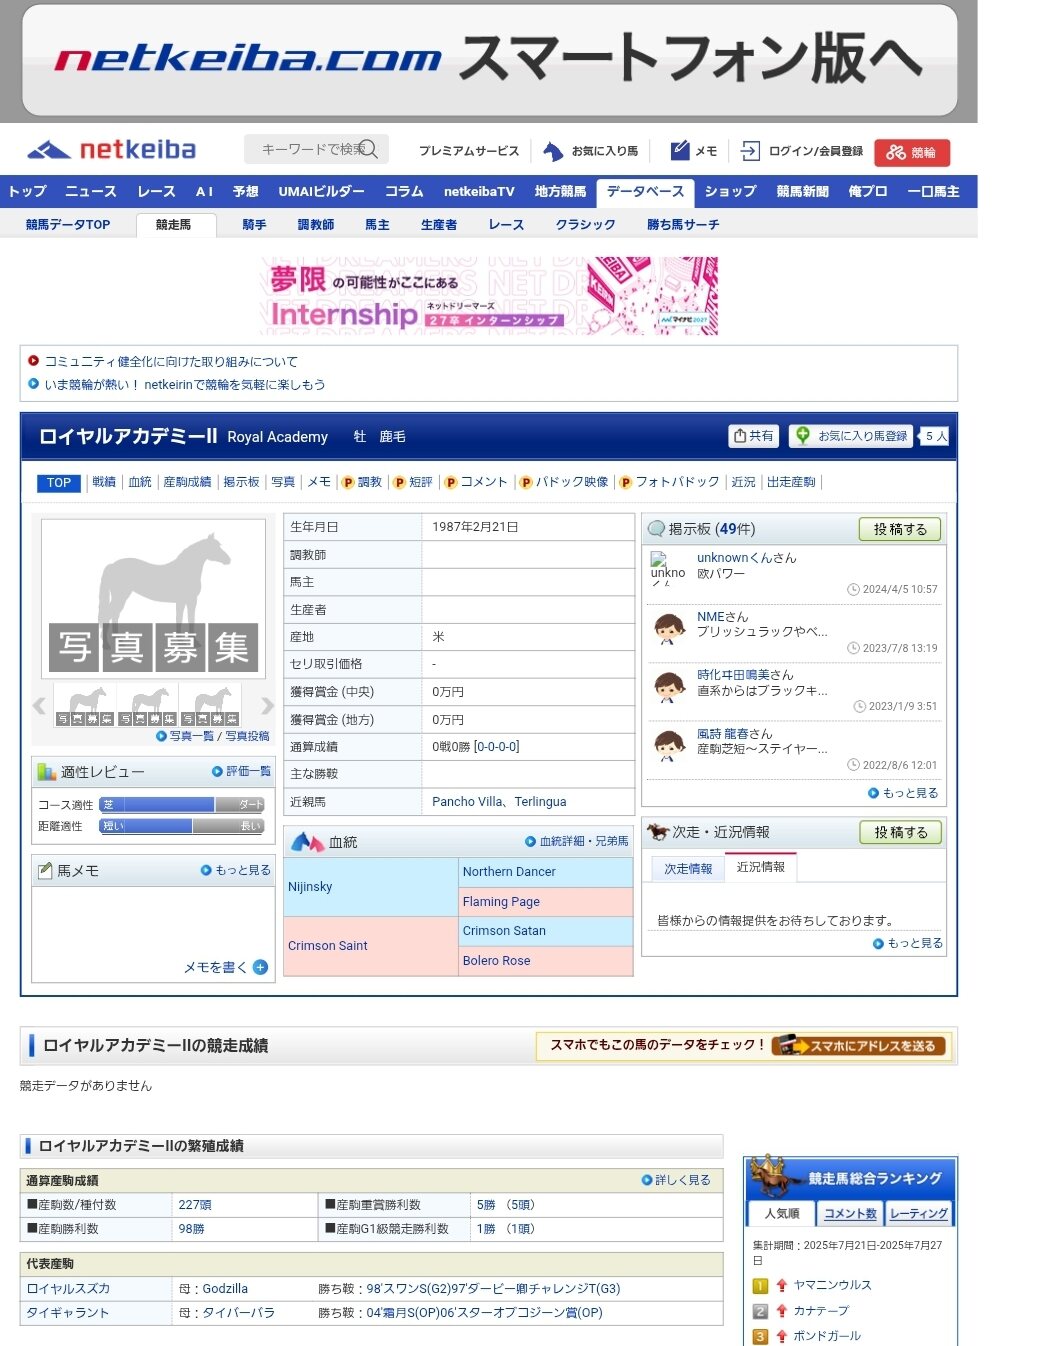Open コミュニティ健全化に向けた取り組みについて notice
Image resolution: width=1055 pixels, height=1346 pixels.
click(x=171, y=362)
